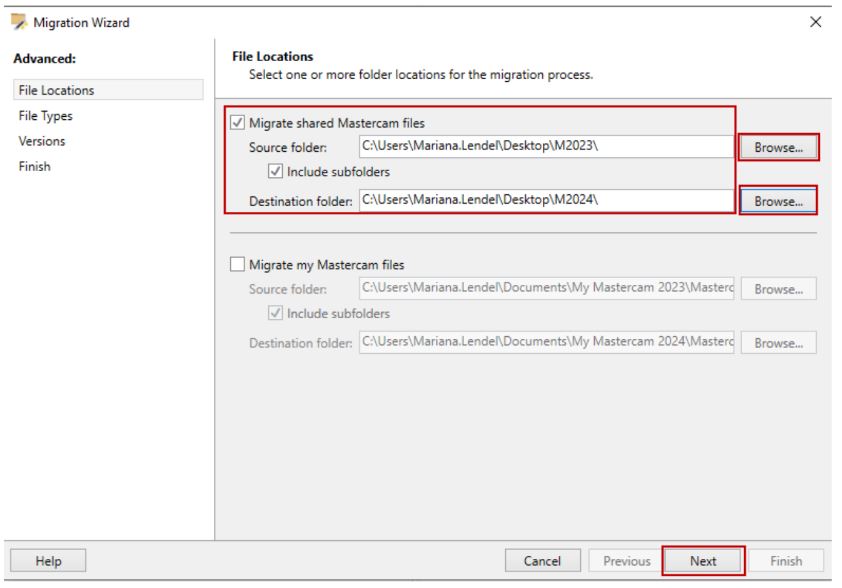Close the Migration Wizard dialog
The height and width of the screenshot is (588, 842).
point(815,22)
